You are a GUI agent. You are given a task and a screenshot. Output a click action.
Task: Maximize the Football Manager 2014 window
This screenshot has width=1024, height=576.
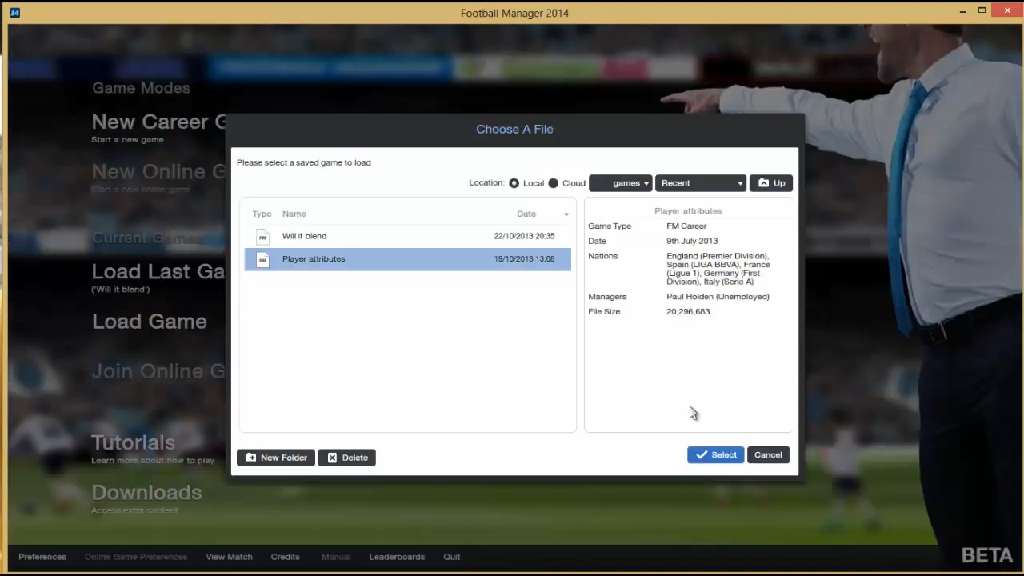tap(982, 10)
